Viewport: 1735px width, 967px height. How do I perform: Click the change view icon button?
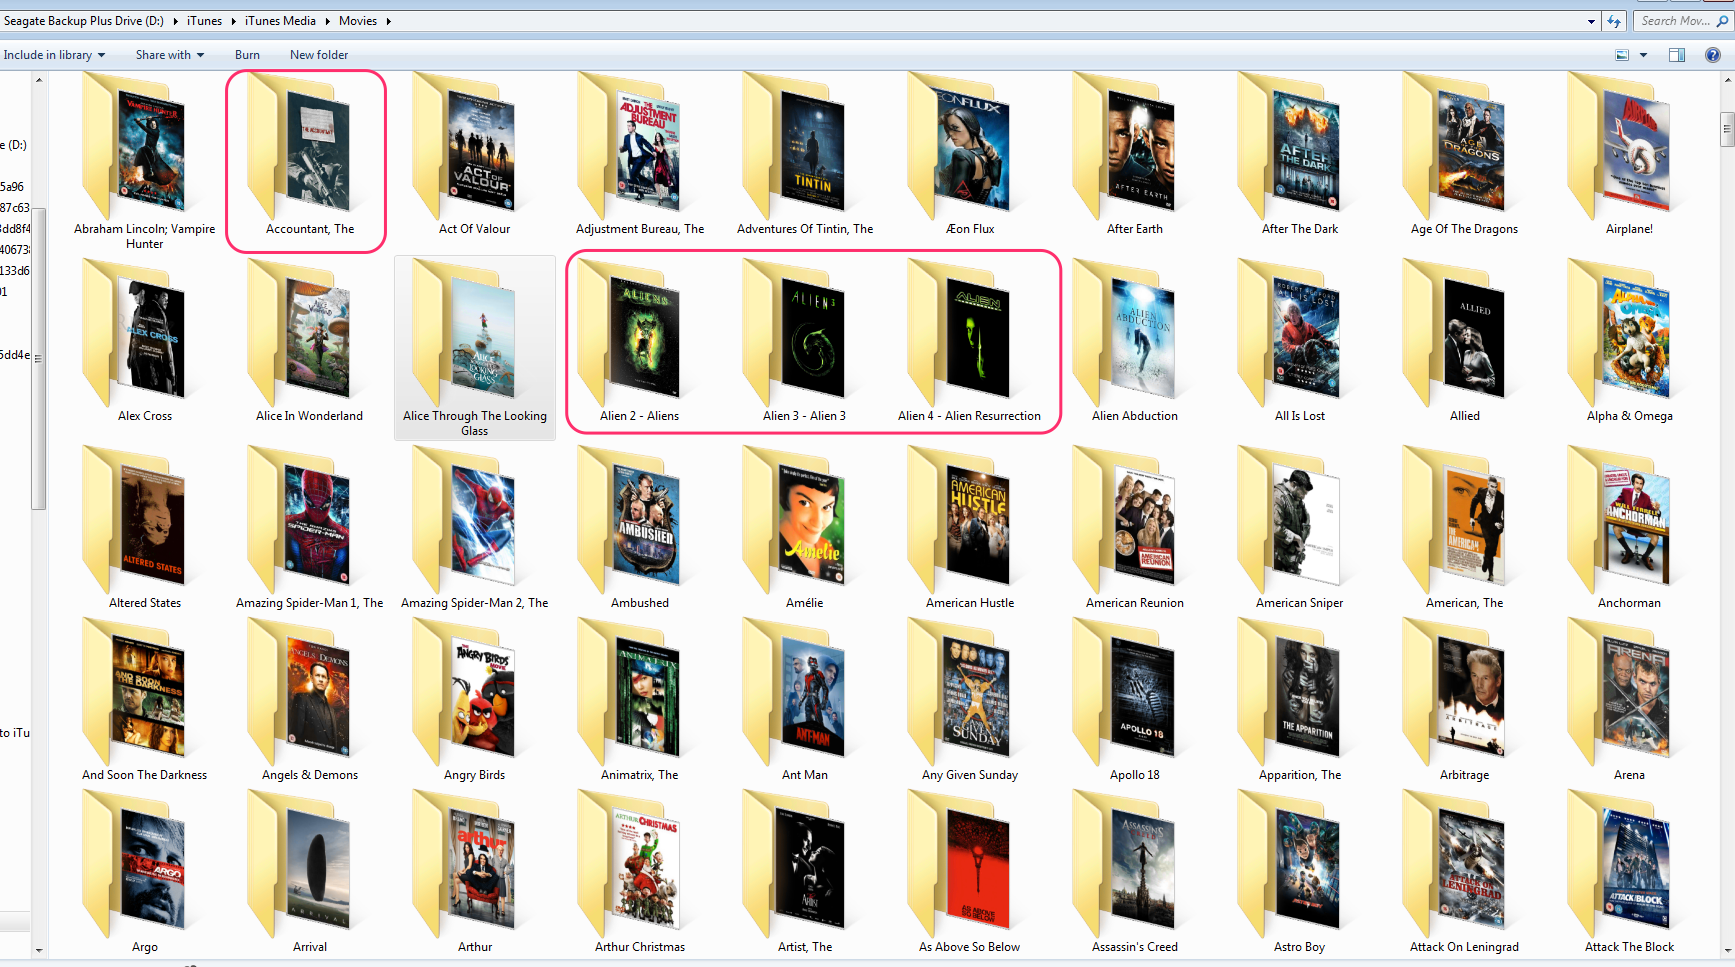(x=1622, y=55)
